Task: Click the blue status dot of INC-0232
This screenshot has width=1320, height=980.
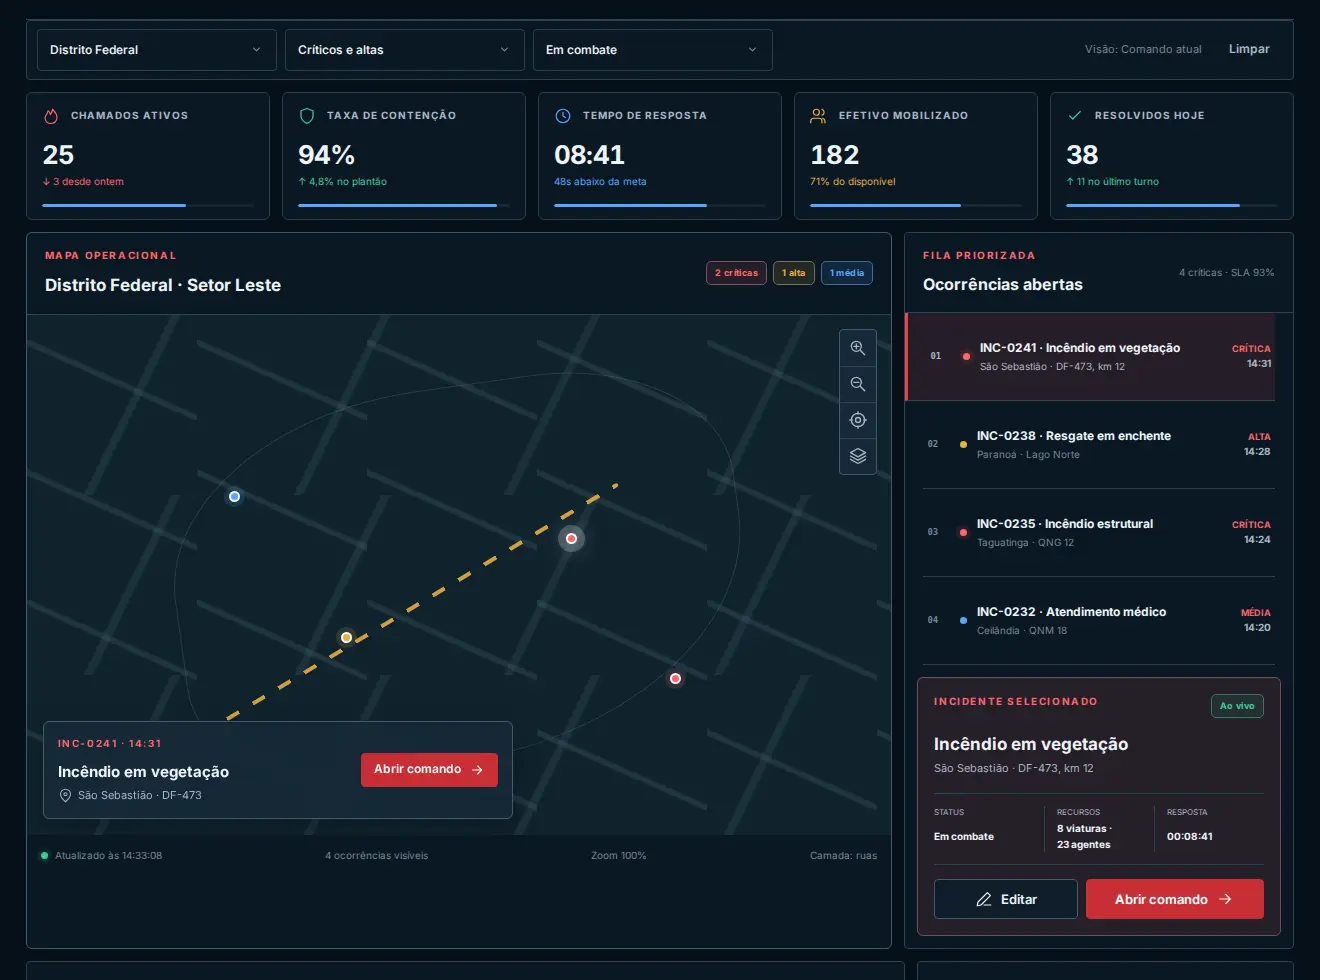Action: click(x=963, y=620)
